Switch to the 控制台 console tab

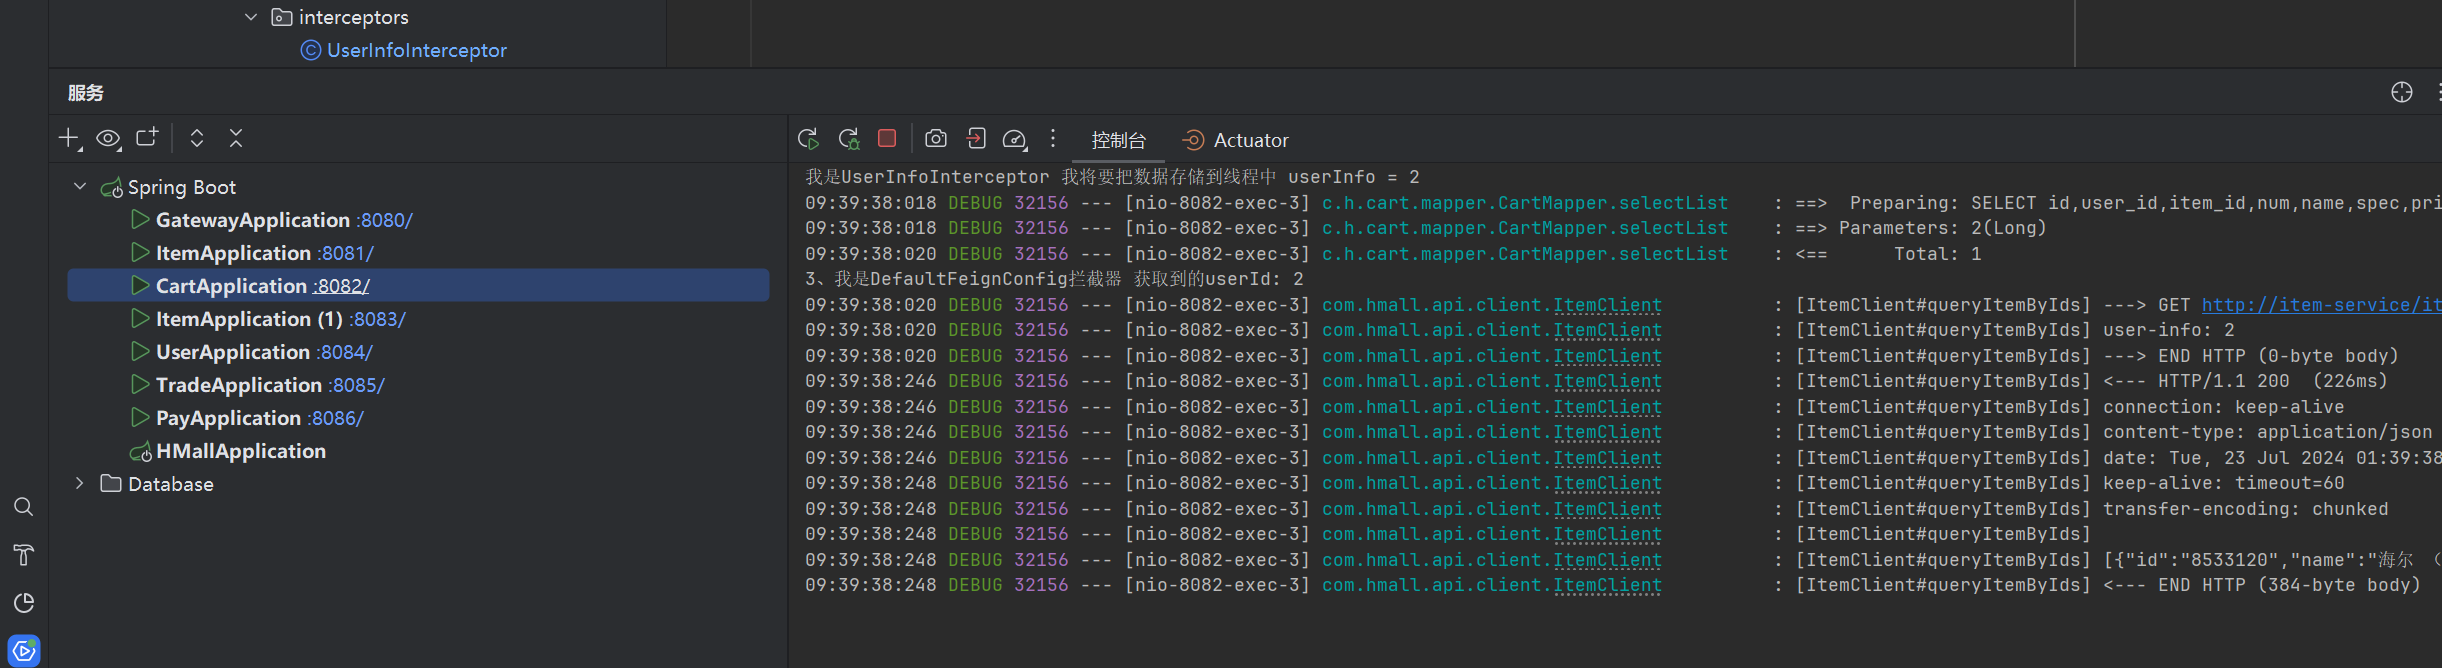pyautogui.click(x=1118, y=140)
